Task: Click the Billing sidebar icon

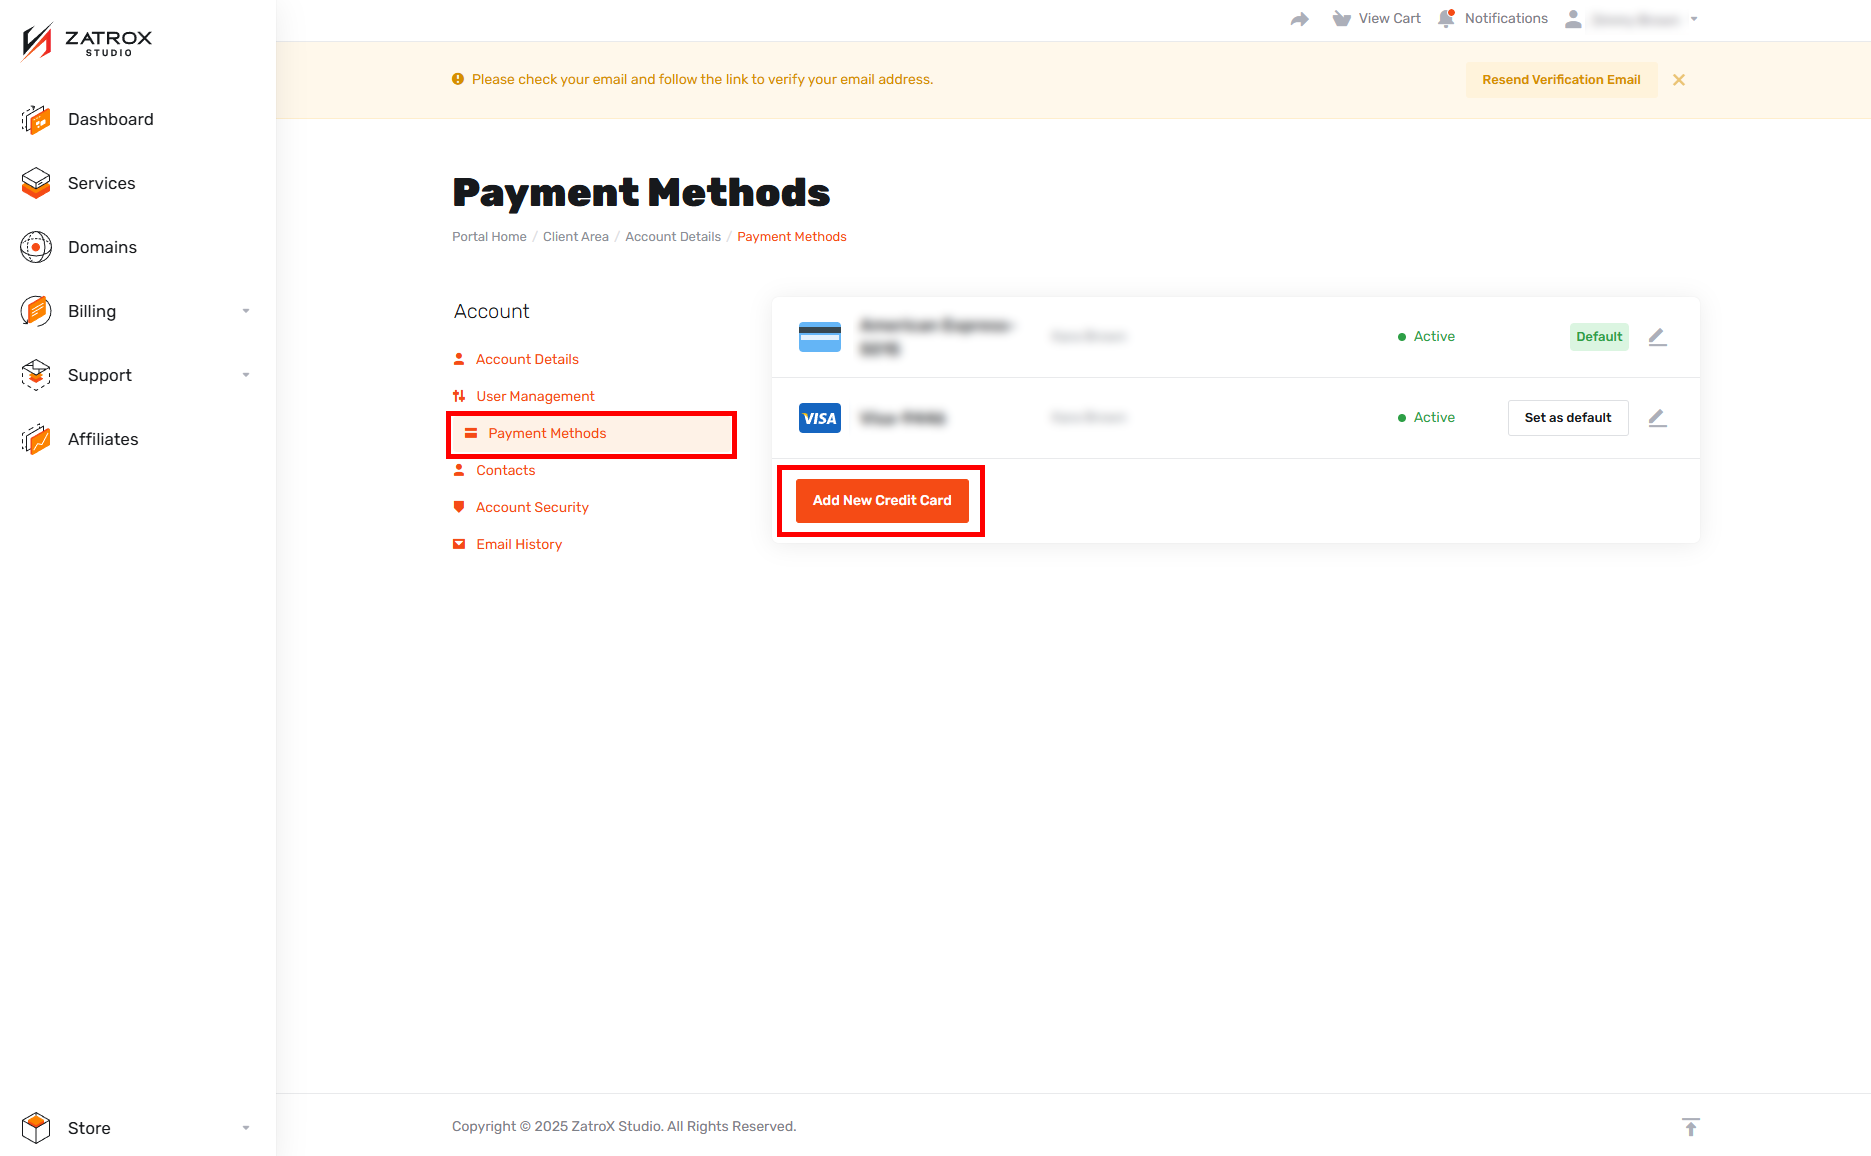Action: (x=36, y=311)
